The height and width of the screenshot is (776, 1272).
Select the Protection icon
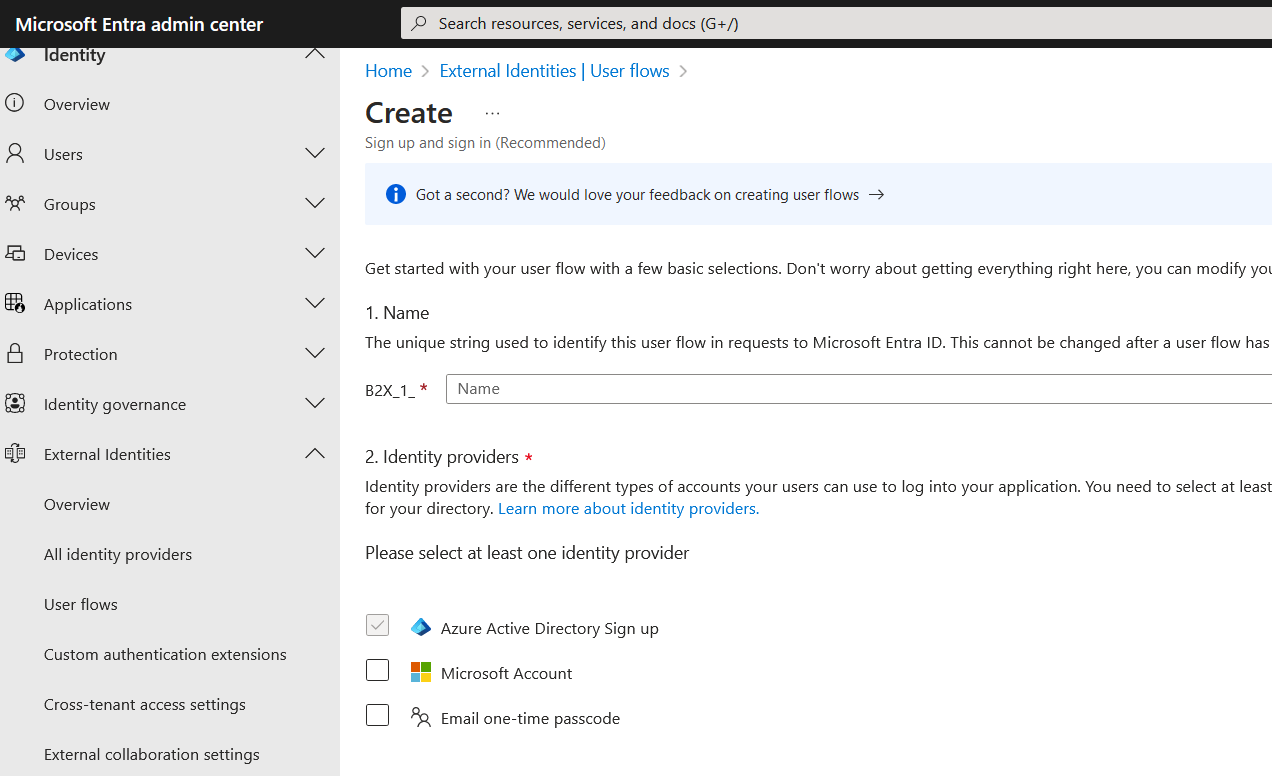point(15,353)
